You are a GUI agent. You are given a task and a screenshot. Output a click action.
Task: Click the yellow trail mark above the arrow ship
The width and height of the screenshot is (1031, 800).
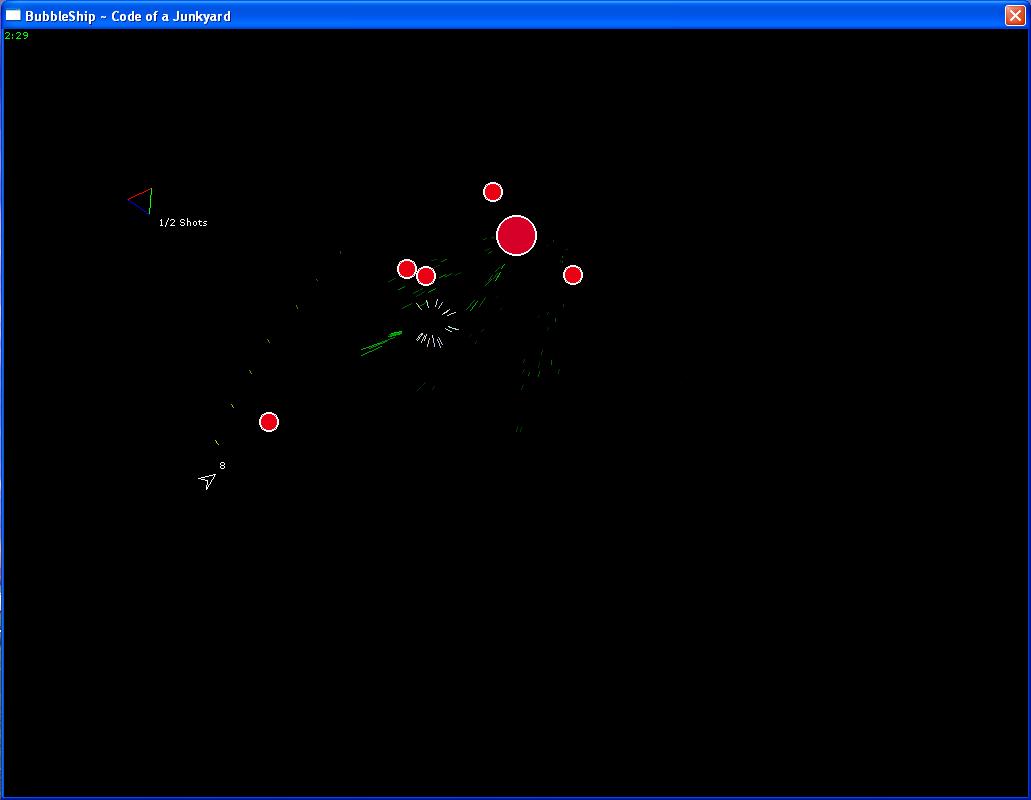pos(216,442)
